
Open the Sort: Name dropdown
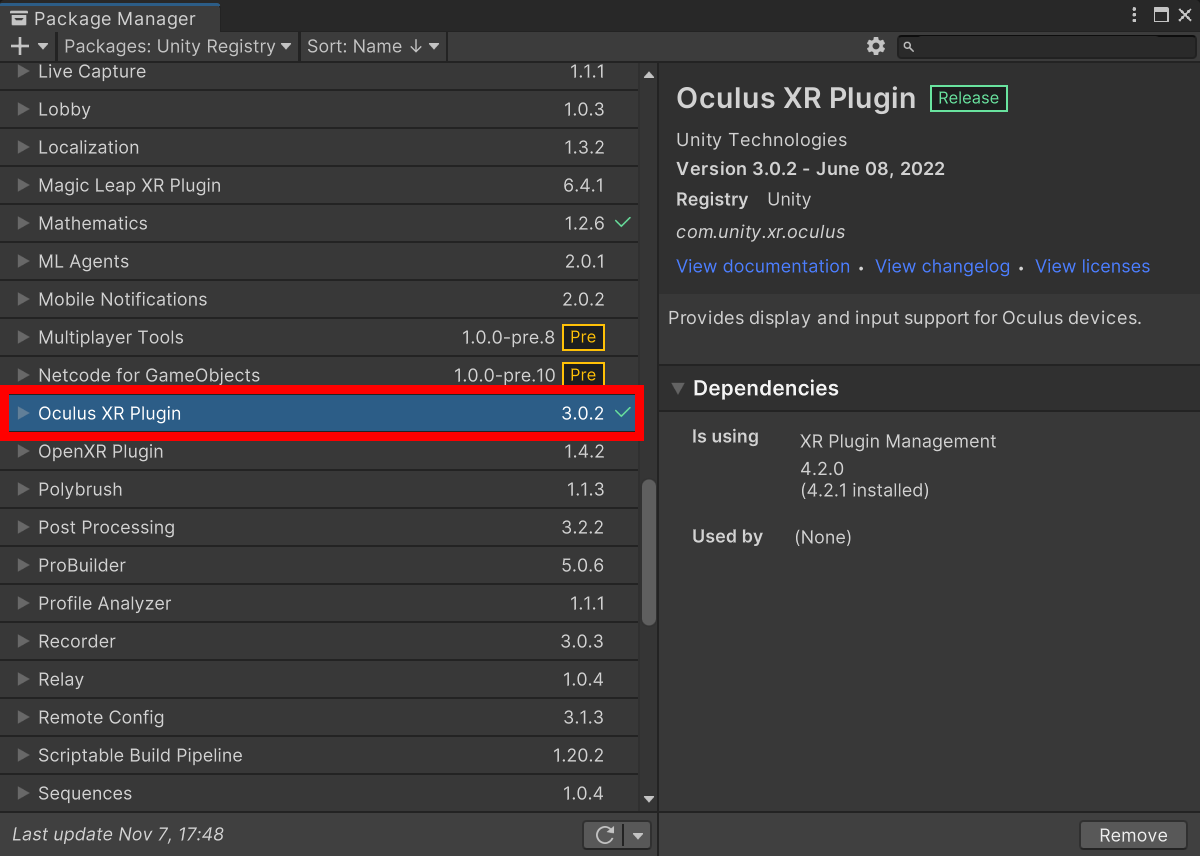373,46
